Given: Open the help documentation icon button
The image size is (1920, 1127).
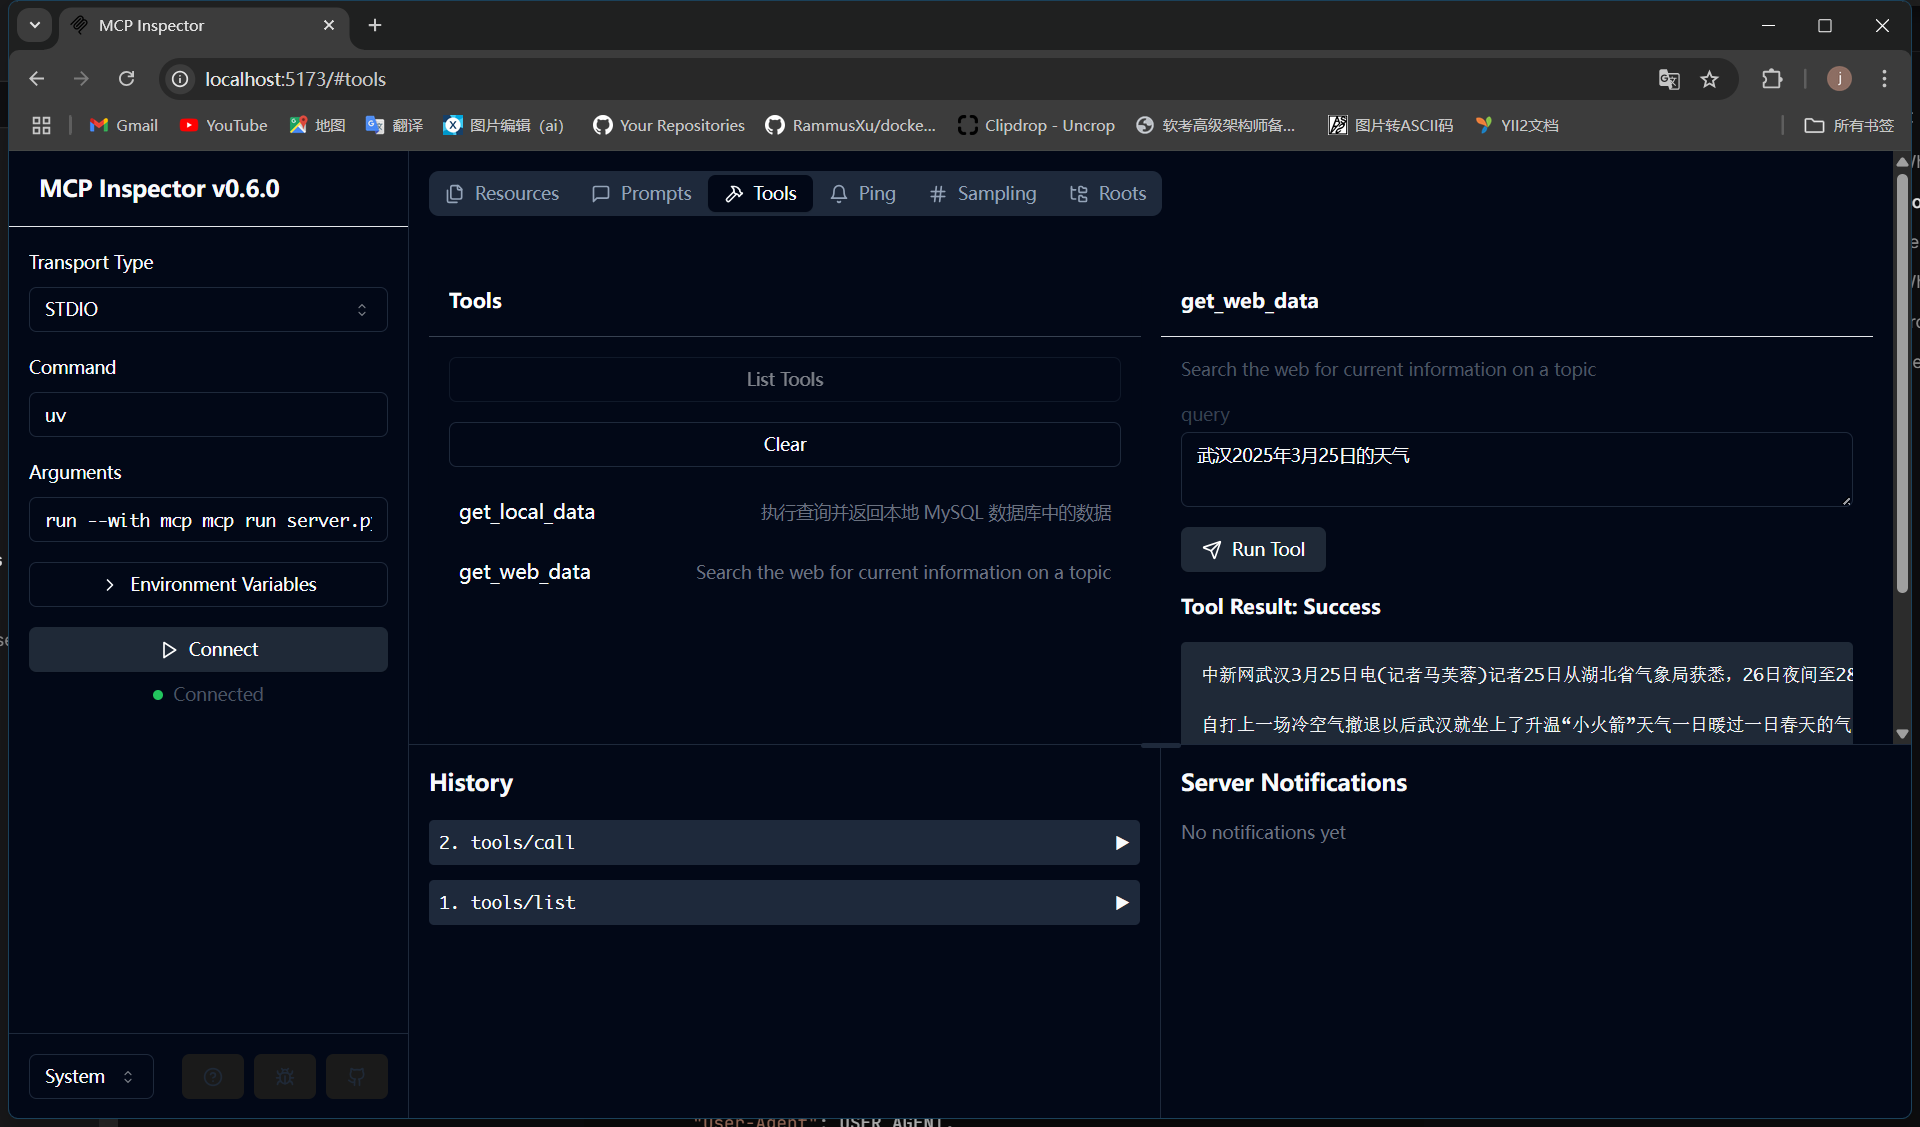Looking at the screenshot, I should [213, 1076].
